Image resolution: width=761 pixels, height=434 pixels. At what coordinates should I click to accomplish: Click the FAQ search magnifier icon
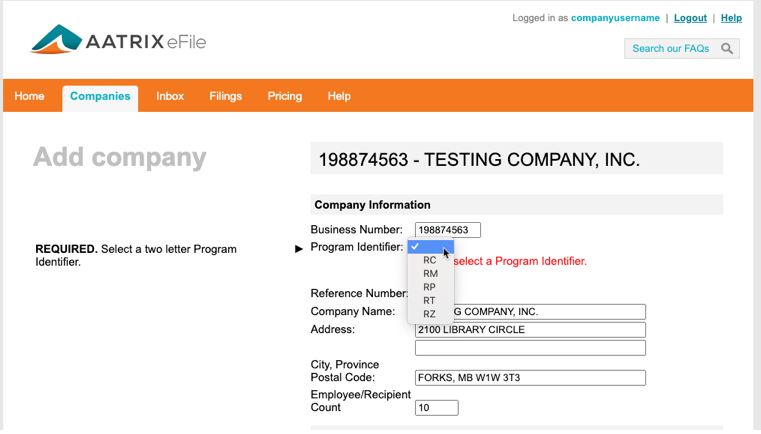coord(727,48)
